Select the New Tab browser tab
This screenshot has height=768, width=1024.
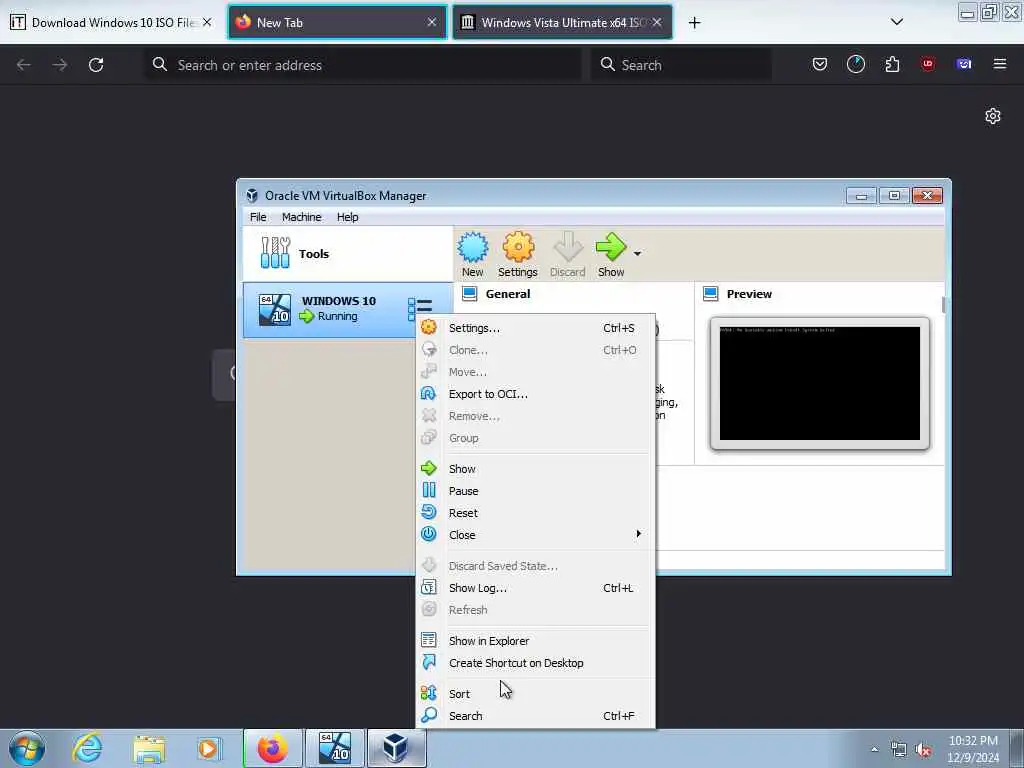coord(337,22)
